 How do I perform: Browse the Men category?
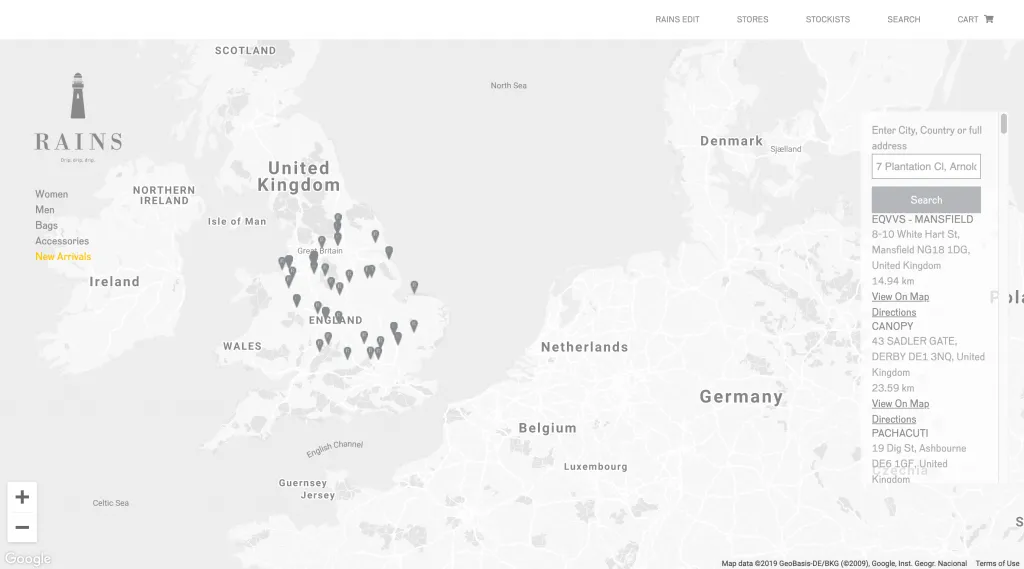45,210
